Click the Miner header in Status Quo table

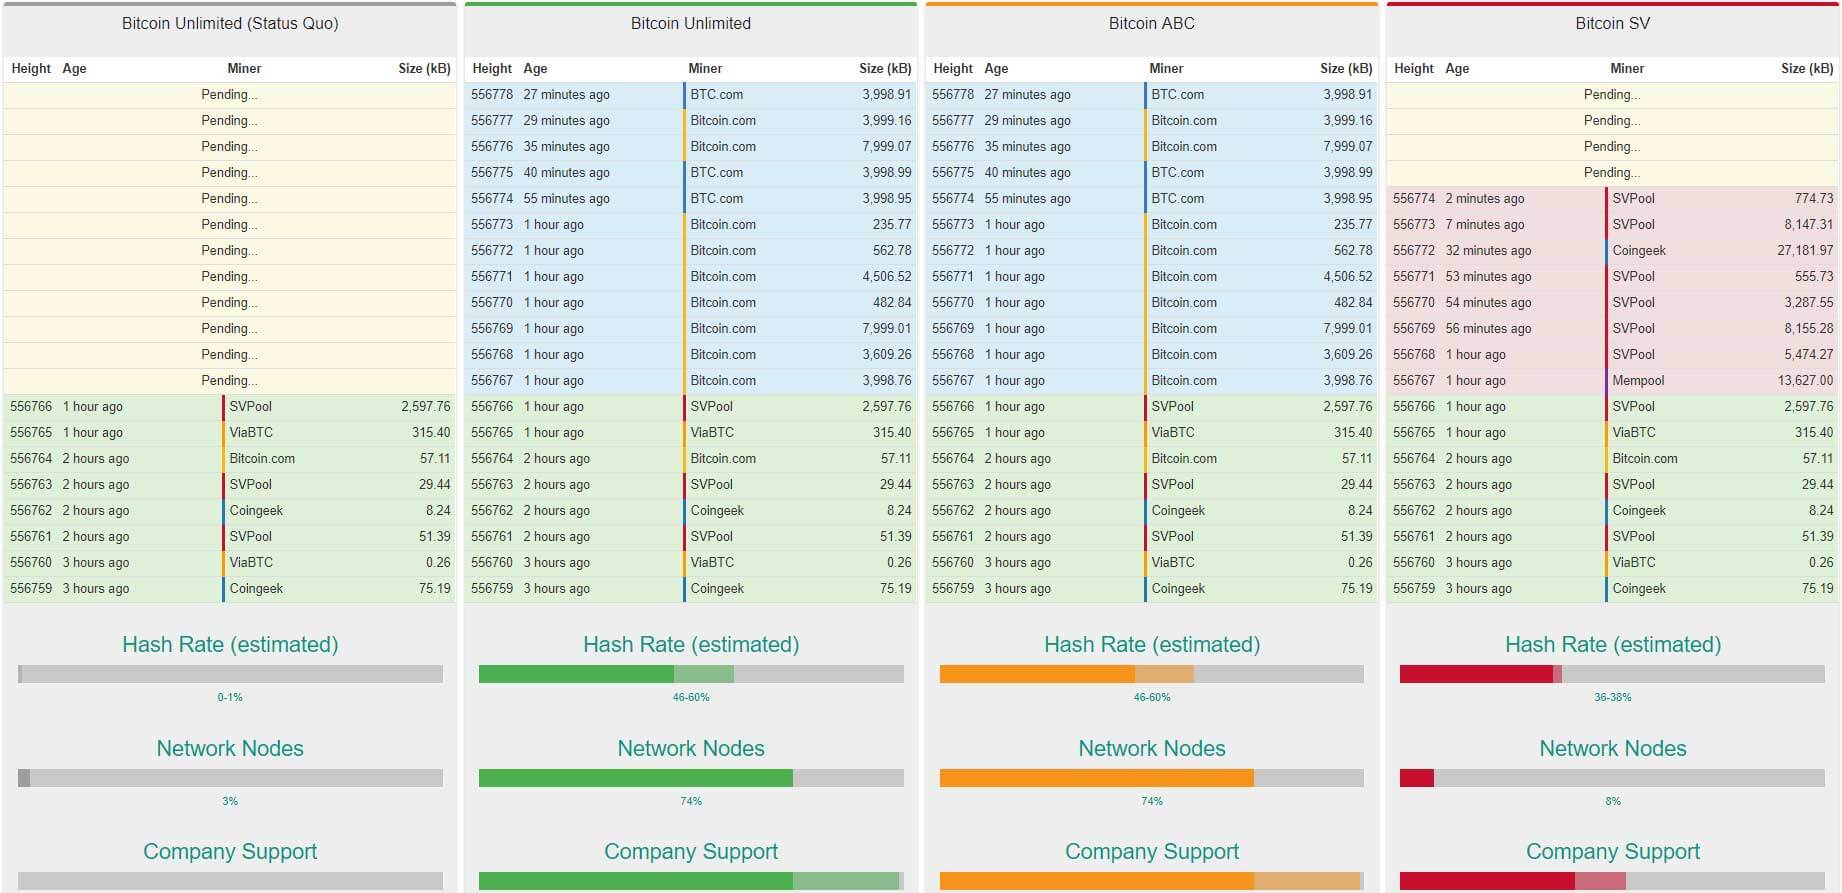pos(244,68)
